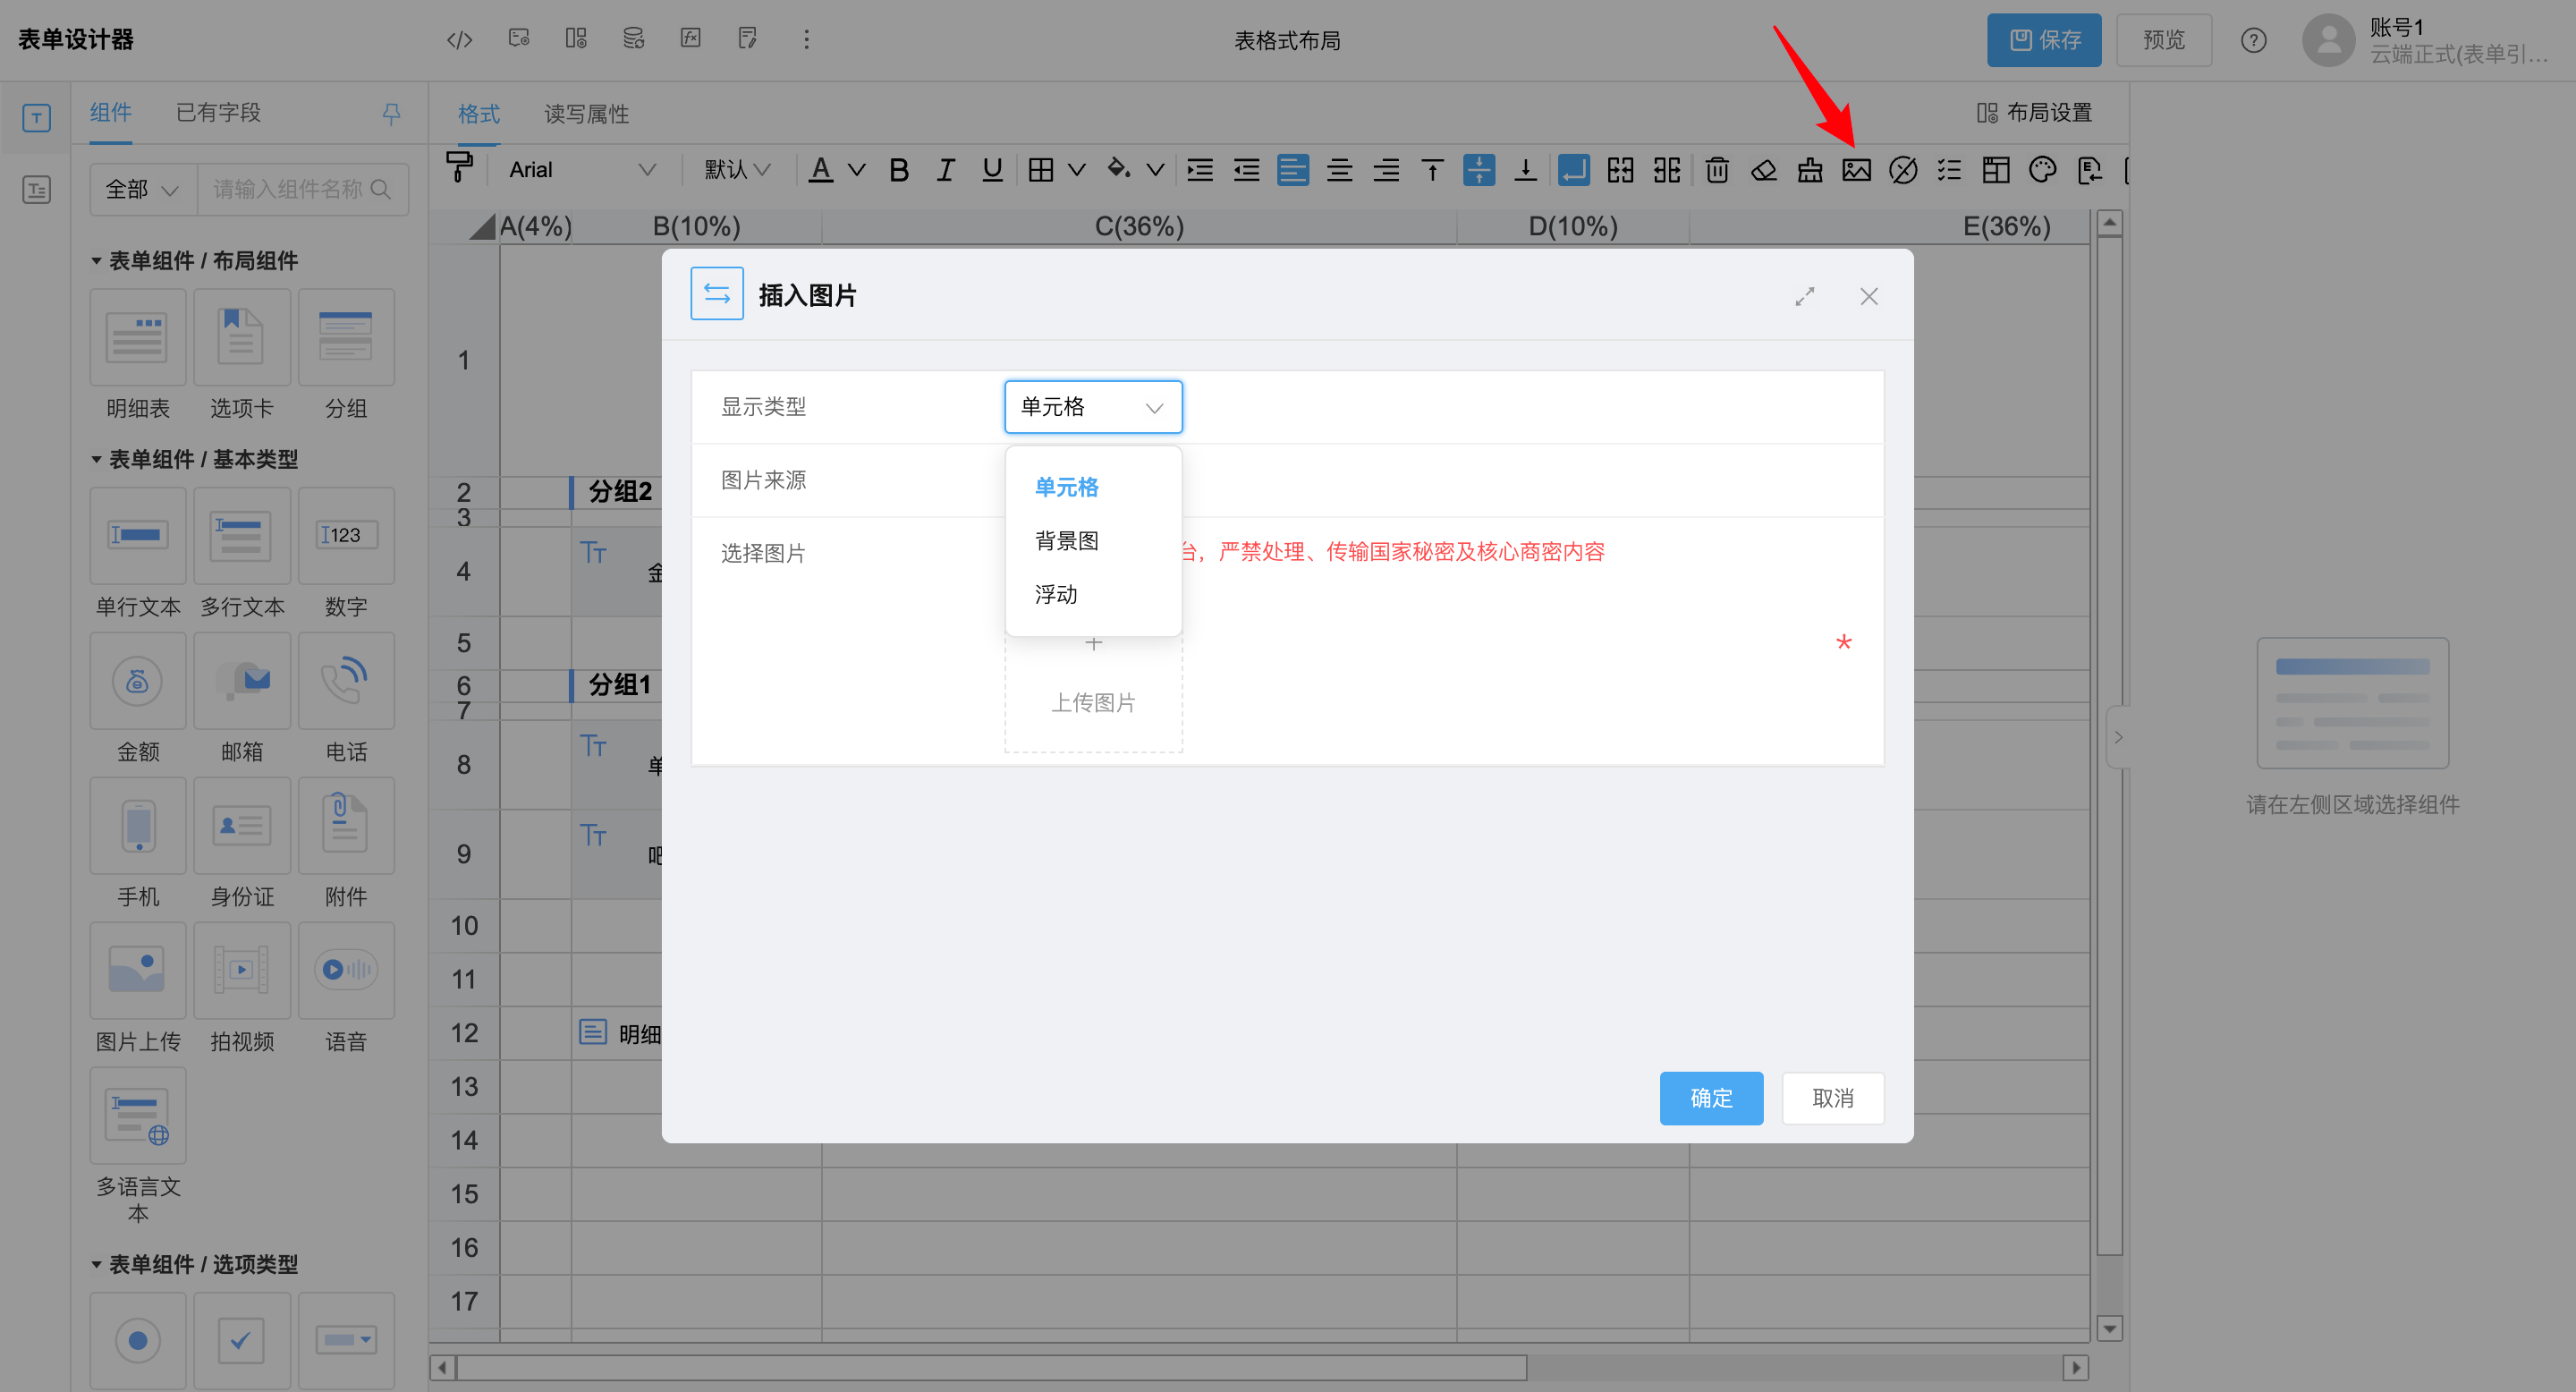Click the database icon in header
Screen dimensions: 2576x1392
point(633,39)
